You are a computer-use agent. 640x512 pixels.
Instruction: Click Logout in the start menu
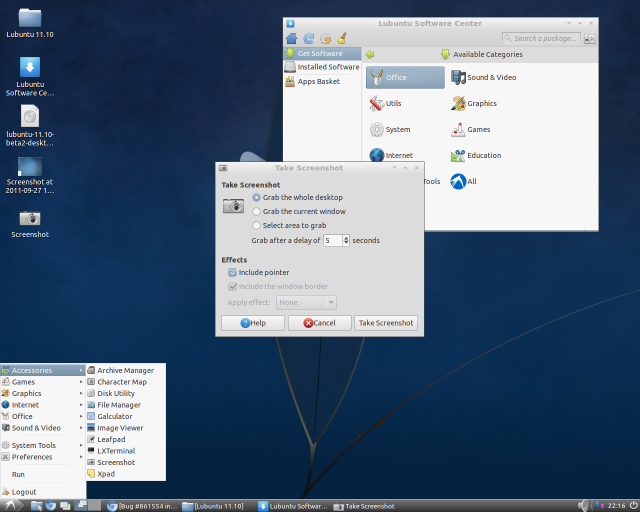pos(43,492)
